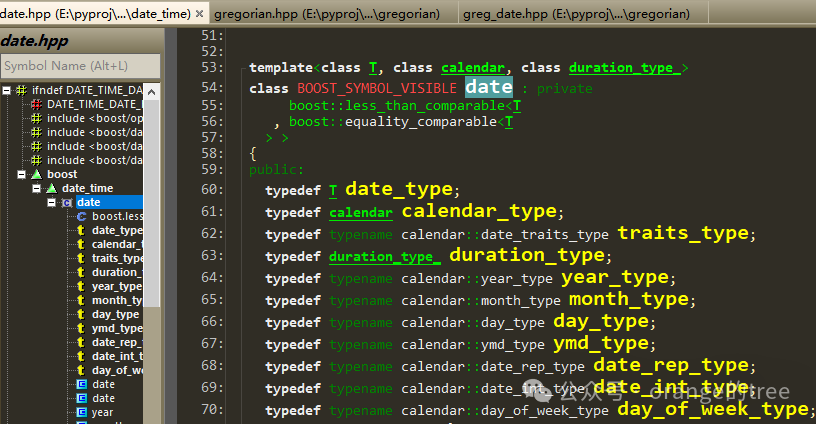Follow underlined duration_type link on line 63
This screenshot has width=816, height=424.
(385, 256)
